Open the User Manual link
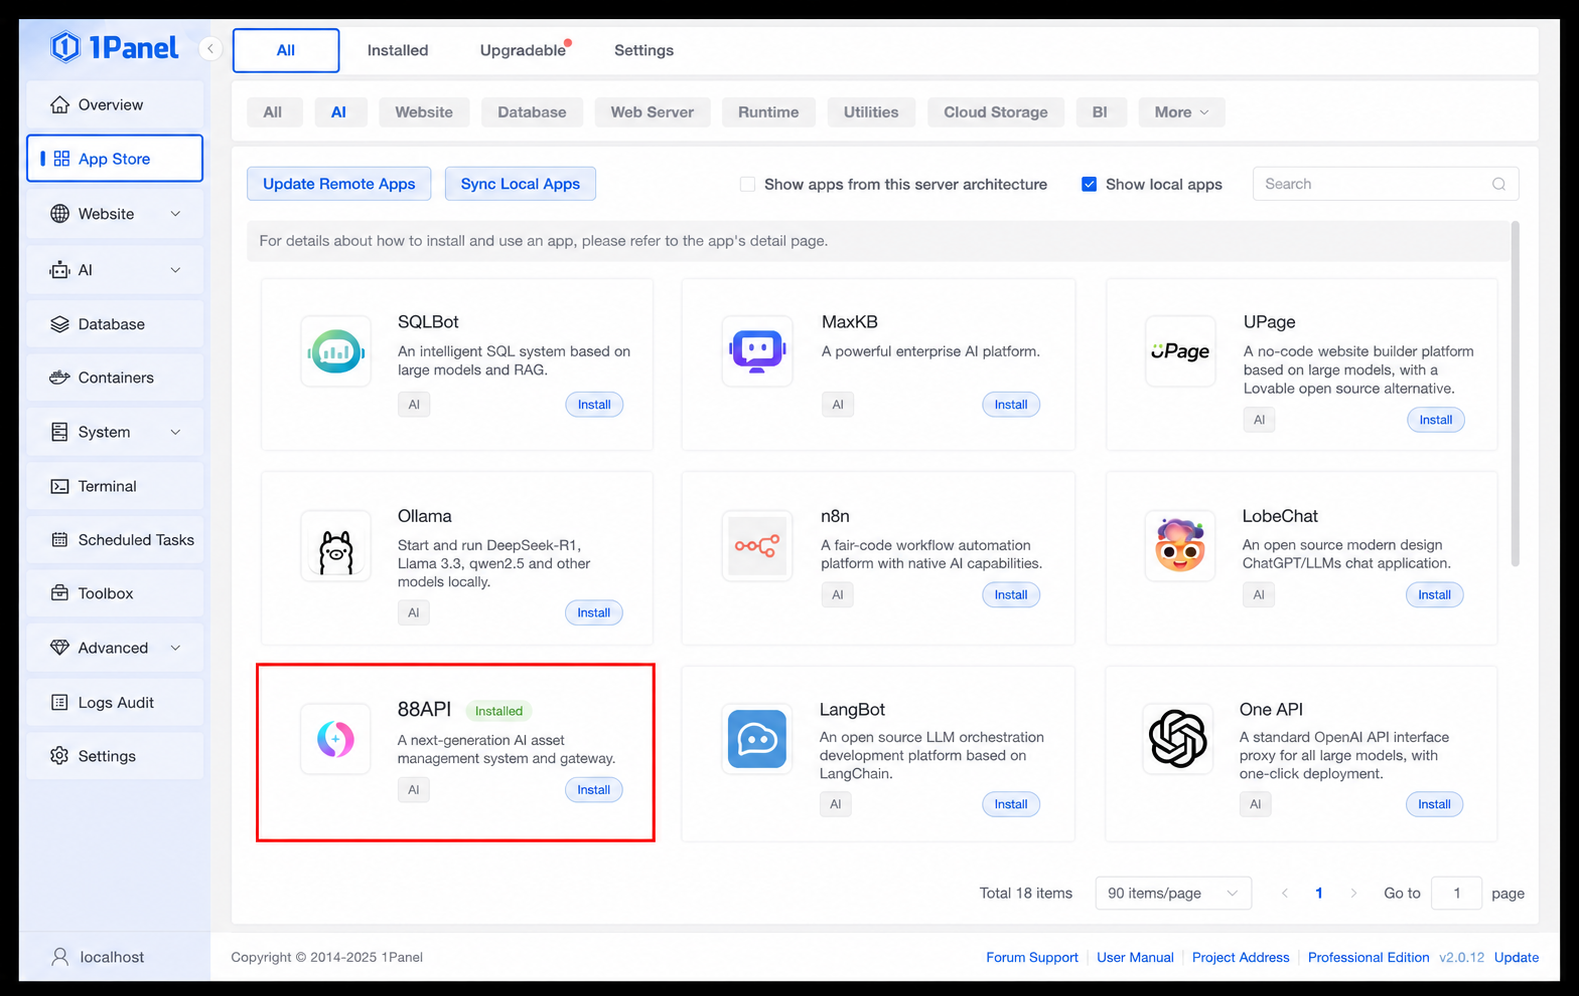This screenshot has width=1579, height=996. click(x=1135, y=957)
